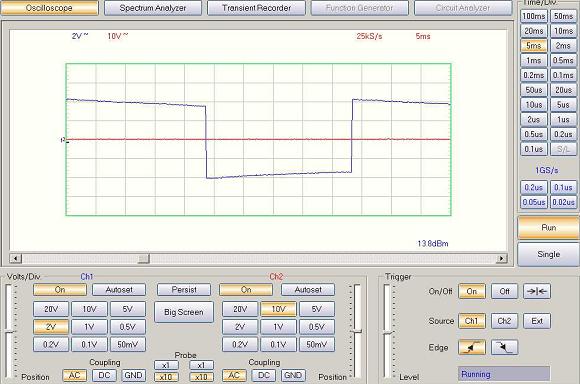The height and width of the screenshot is (384, 580).
Task: Set Ch1 coupling to DC
Action: [x=104, y=375]
